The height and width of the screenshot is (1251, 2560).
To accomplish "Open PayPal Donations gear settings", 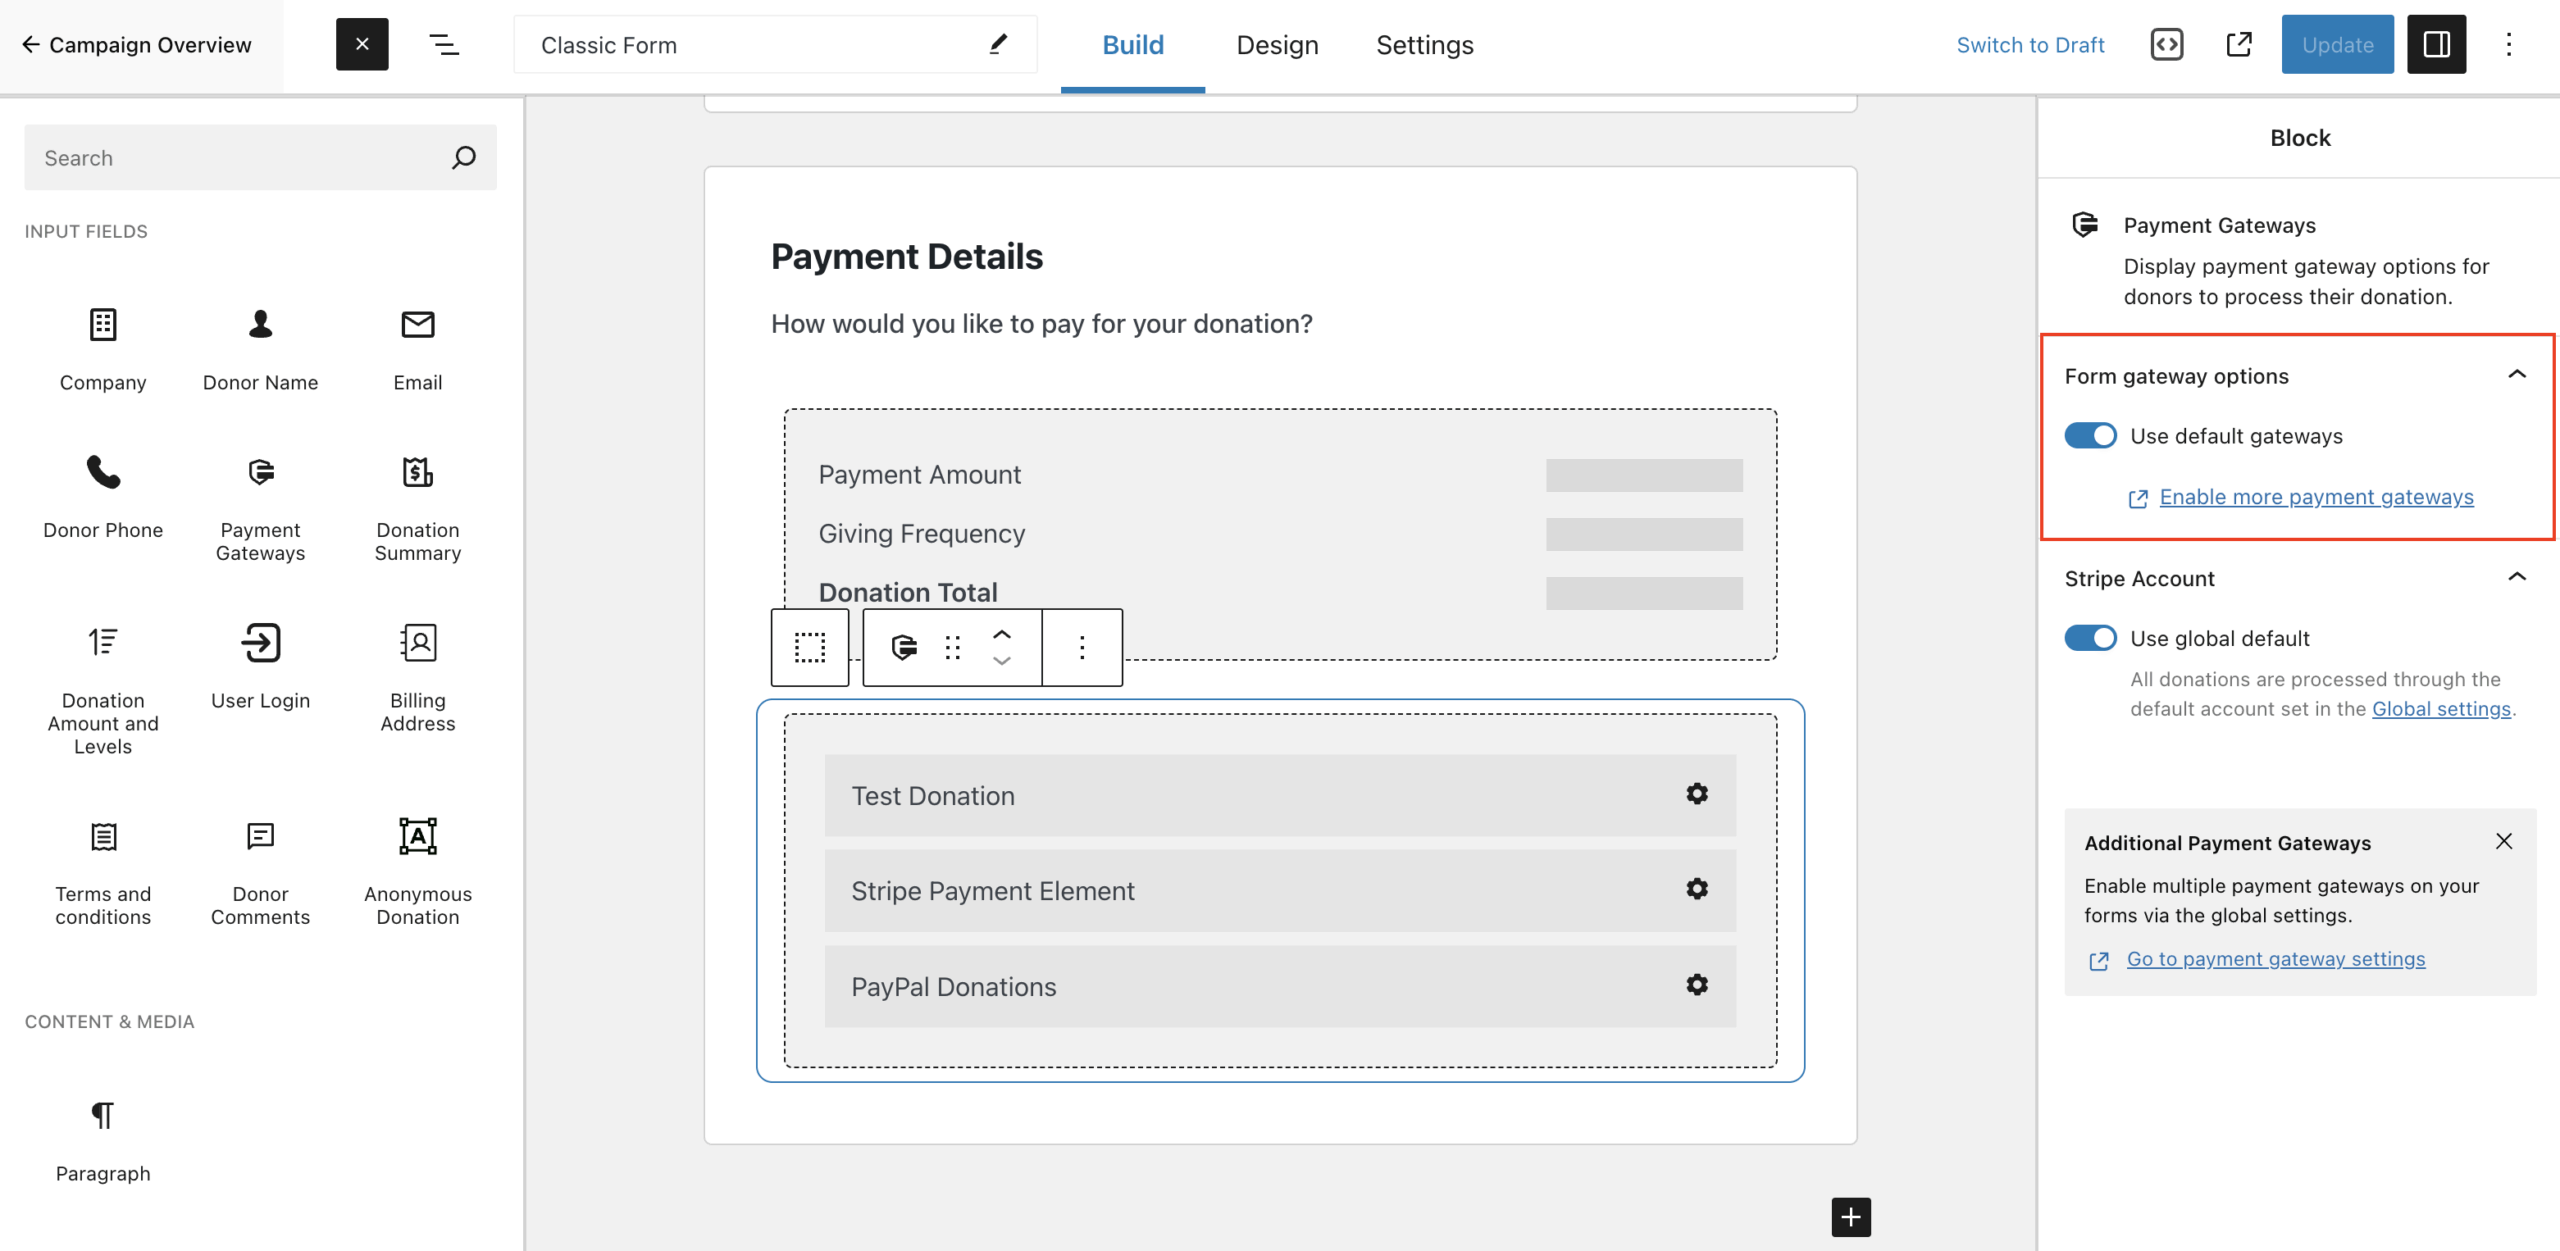I will click(1696, 985).
